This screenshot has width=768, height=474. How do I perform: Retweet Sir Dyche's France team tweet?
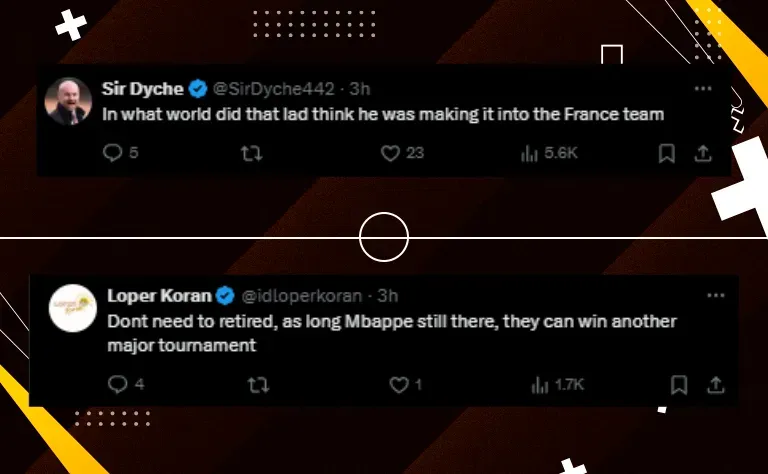click(251, 153)
